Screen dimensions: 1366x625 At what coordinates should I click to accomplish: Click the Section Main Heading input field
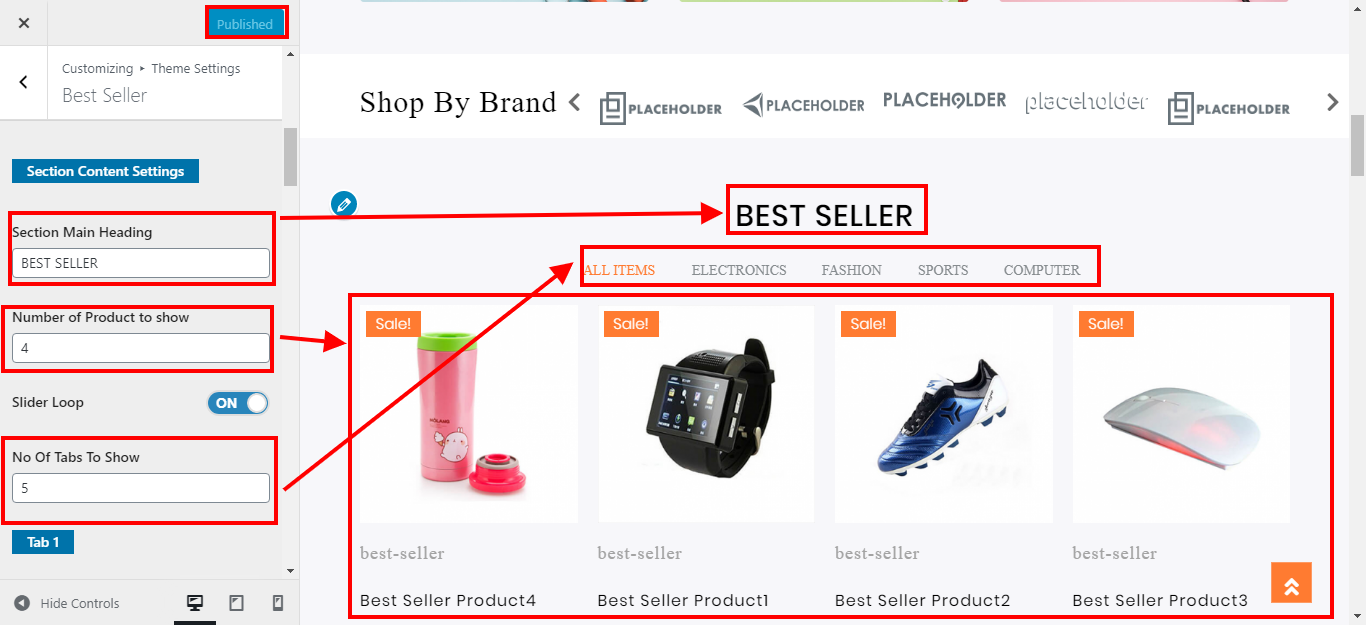pos(141,263)
